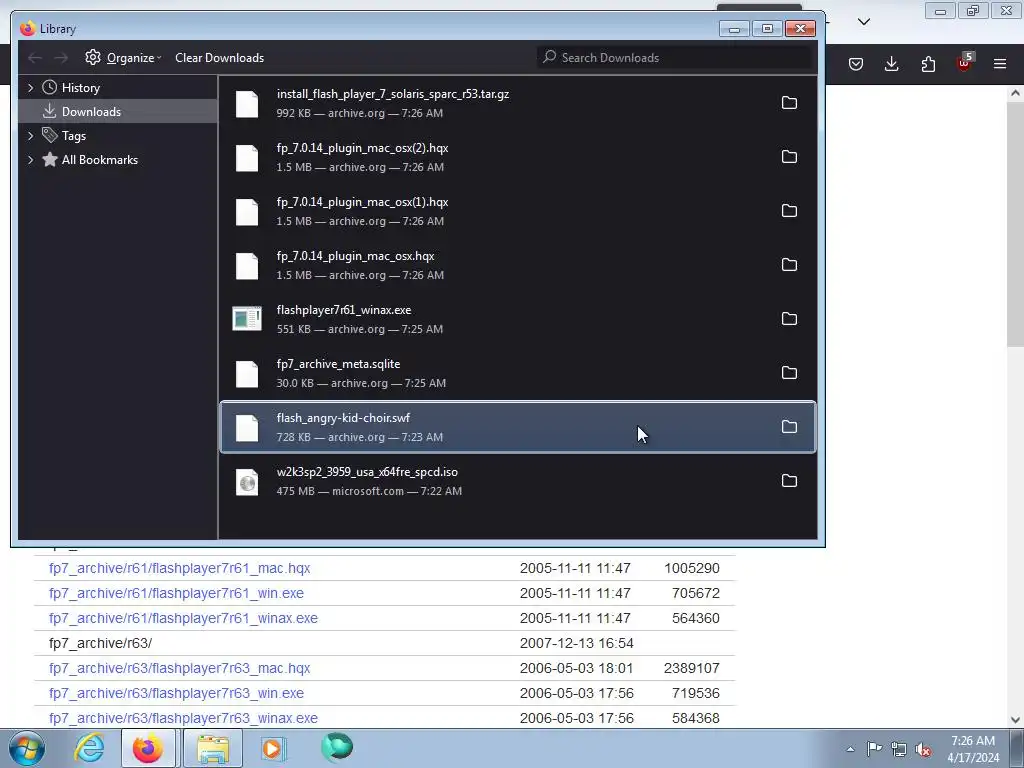The width and height of the screenshot is (1024, 768).
Task: Click the uBlock Origin extension icon
Action: (965, 63)
